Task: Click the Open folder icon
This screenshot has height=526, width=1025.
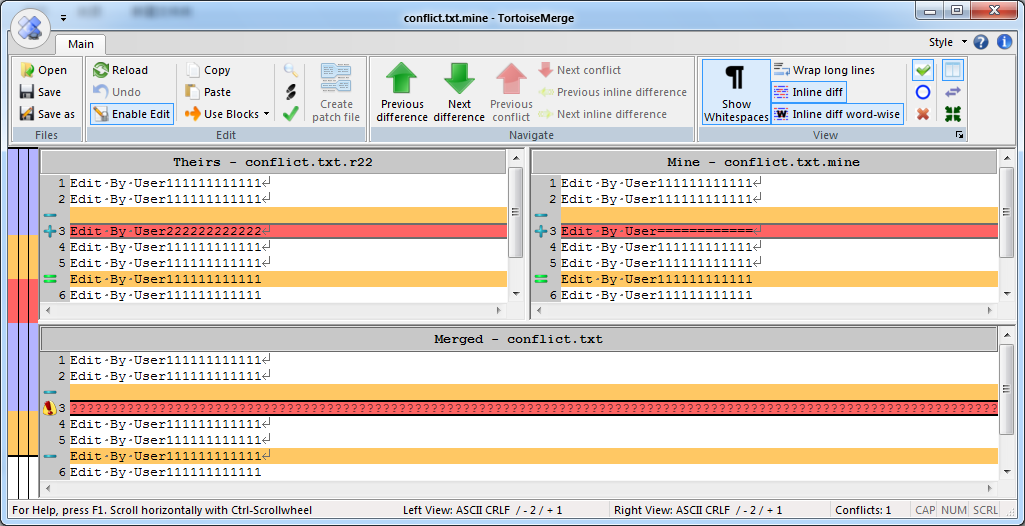Action: (27, 70)
